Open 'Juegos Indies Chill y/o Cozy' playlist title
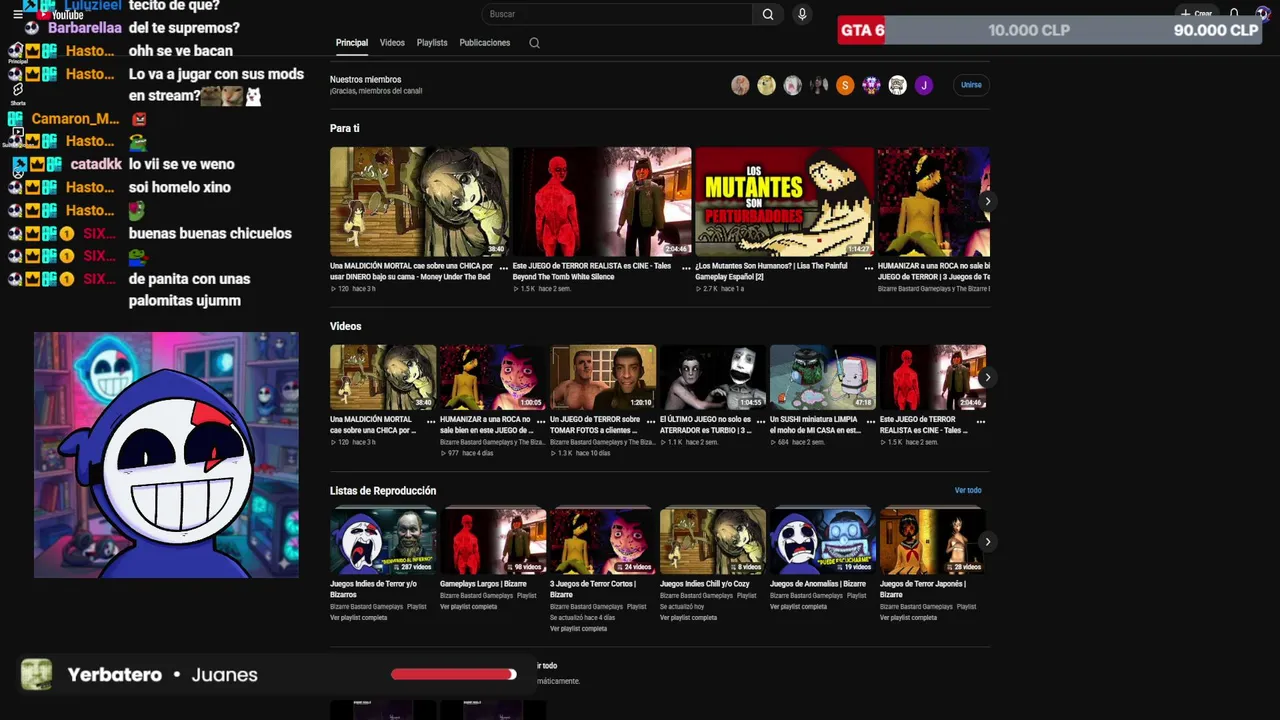 705,584
